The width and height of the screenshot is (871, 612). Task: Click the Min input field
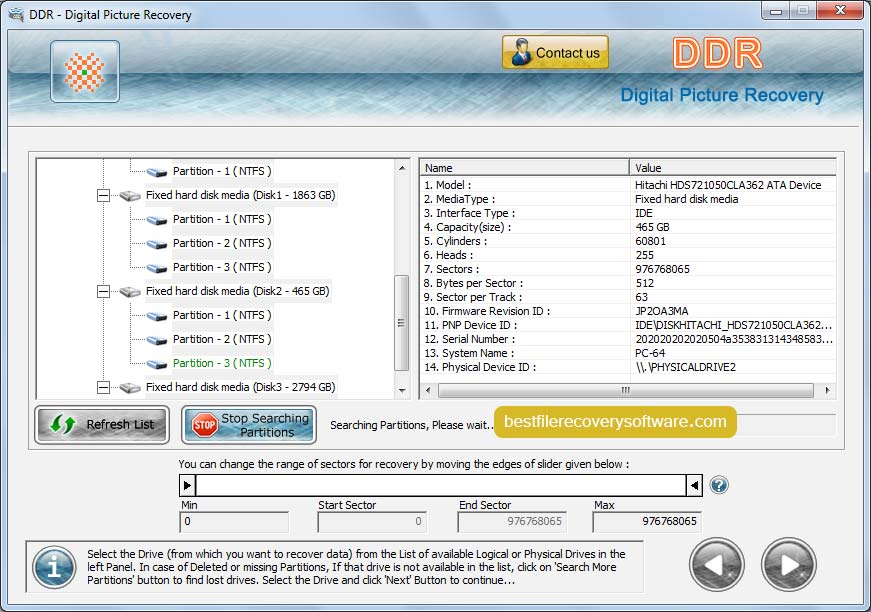(x=234, y=521)
